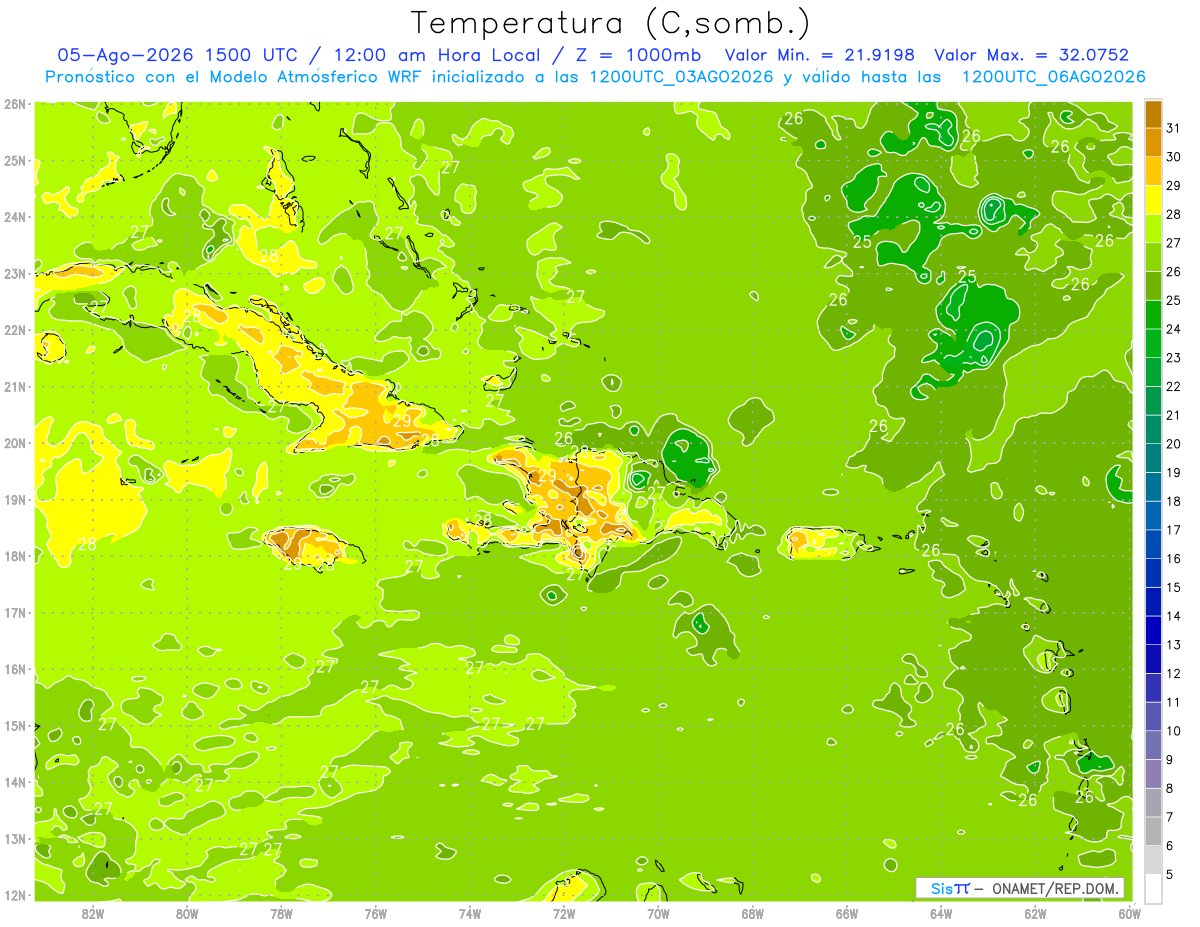The image size is (1200, 927).
Task: Click the 24N latitude label
Action: pos(15,217)
